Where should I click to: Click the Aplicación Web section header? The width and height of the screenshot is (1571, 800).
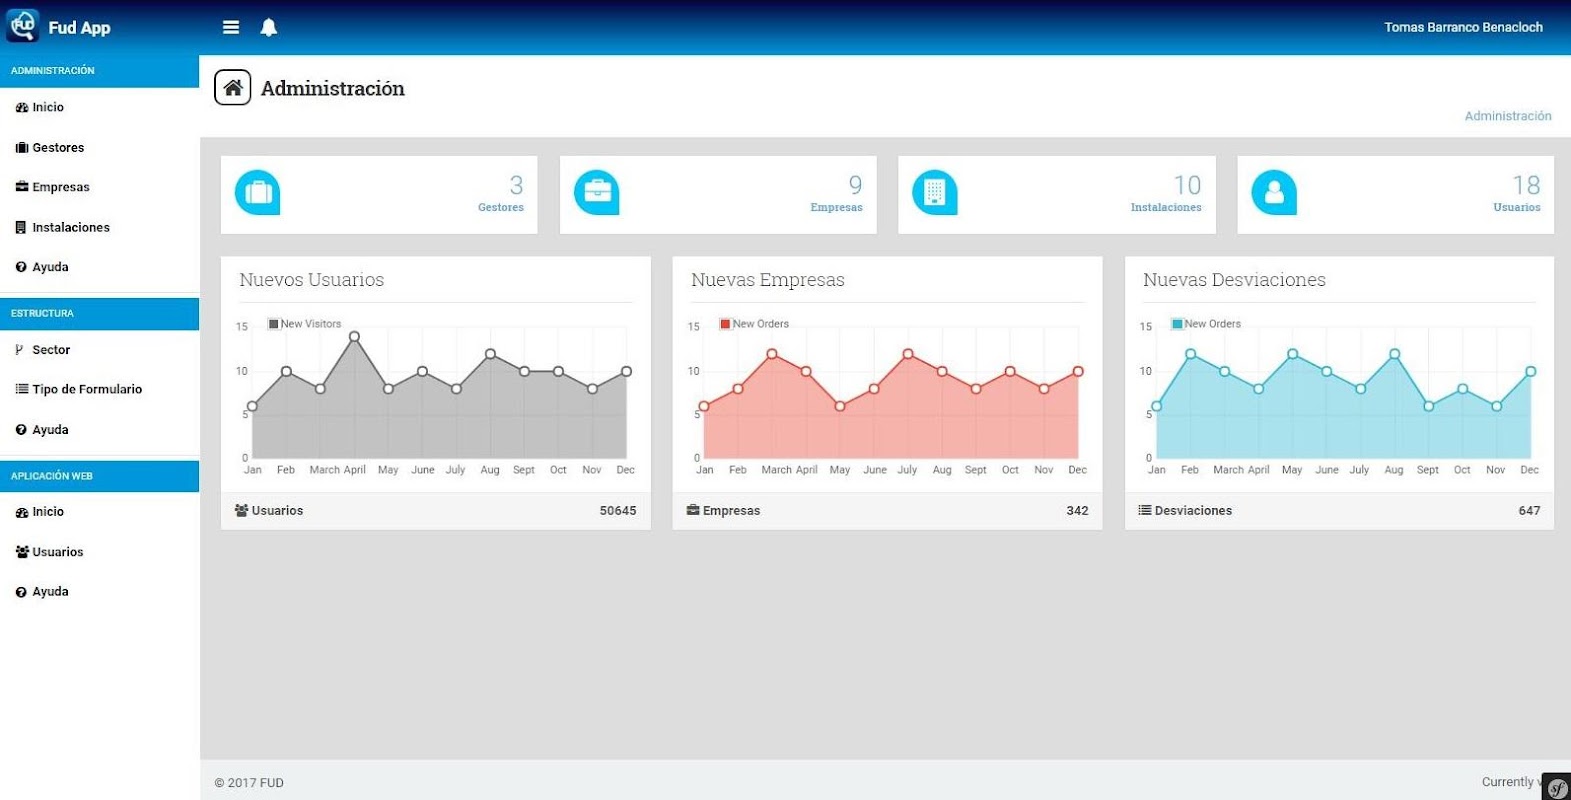click(99, 476)
